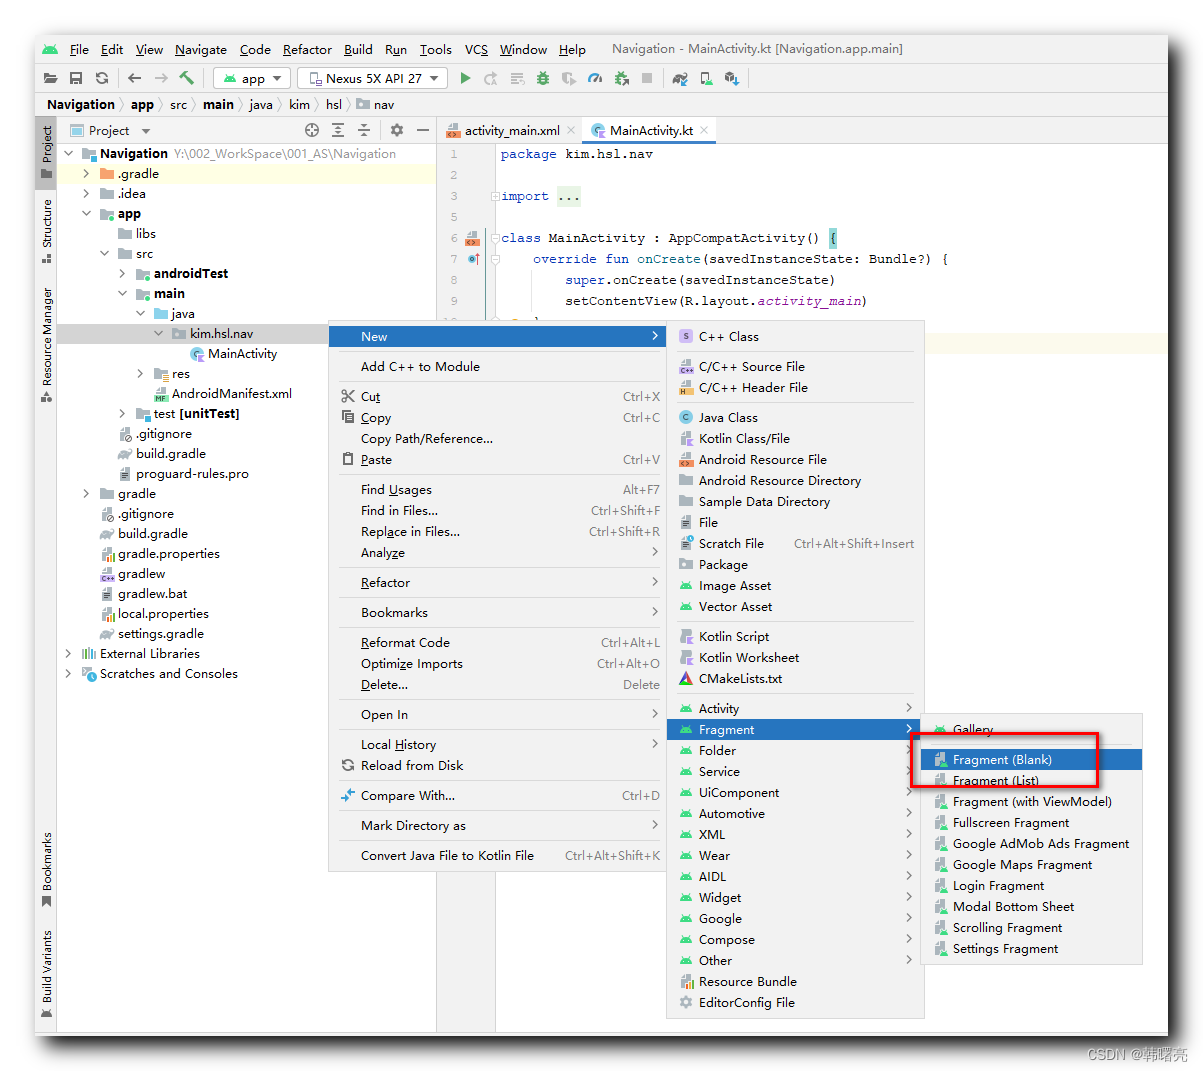Expand the .idea folder in tree

[87, 194]
